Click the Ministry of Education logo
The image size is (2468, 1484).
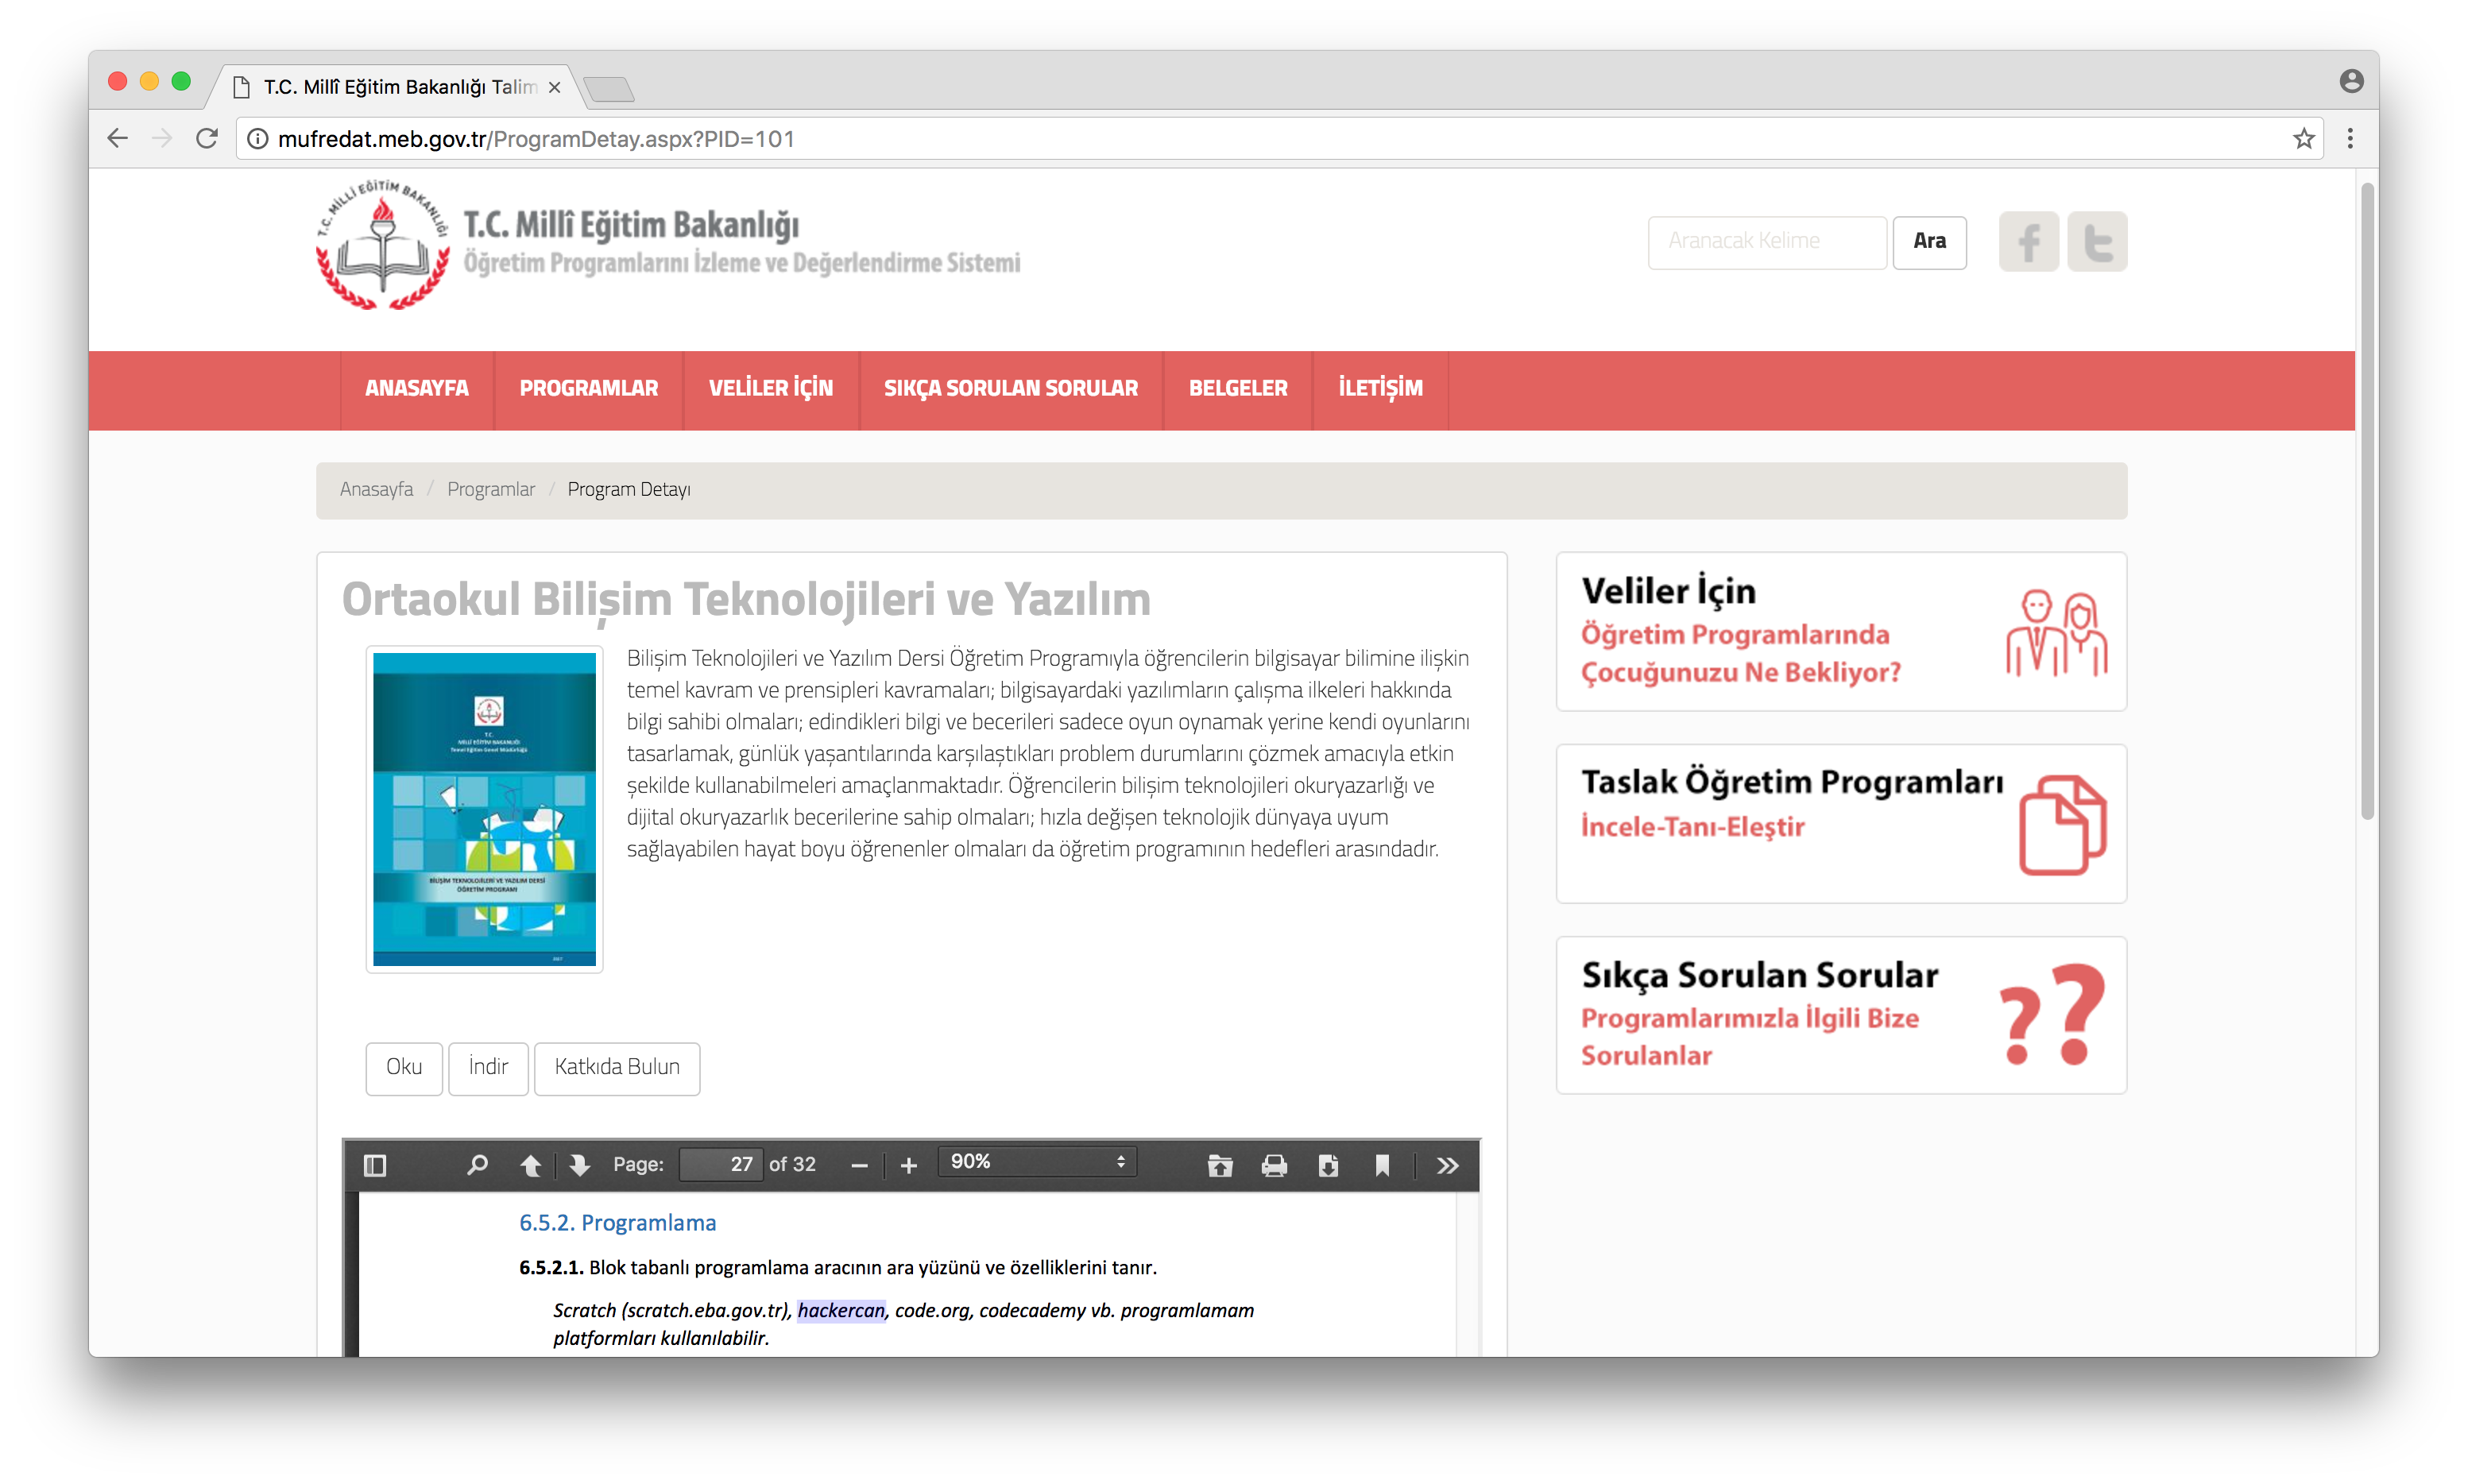pyautogui.click(x=382, y=245)
